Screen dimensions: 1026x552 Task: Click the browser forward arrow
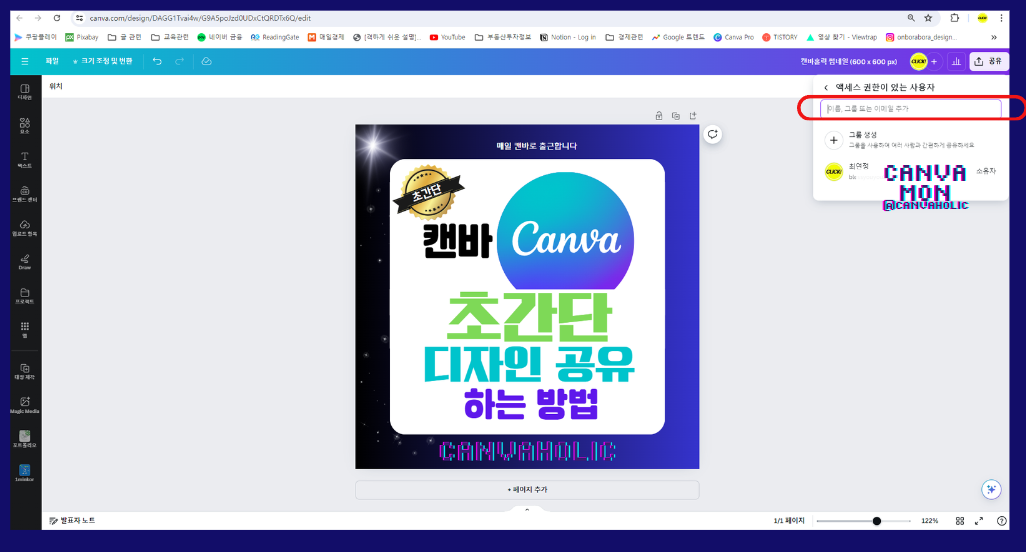tap(37, 18)
